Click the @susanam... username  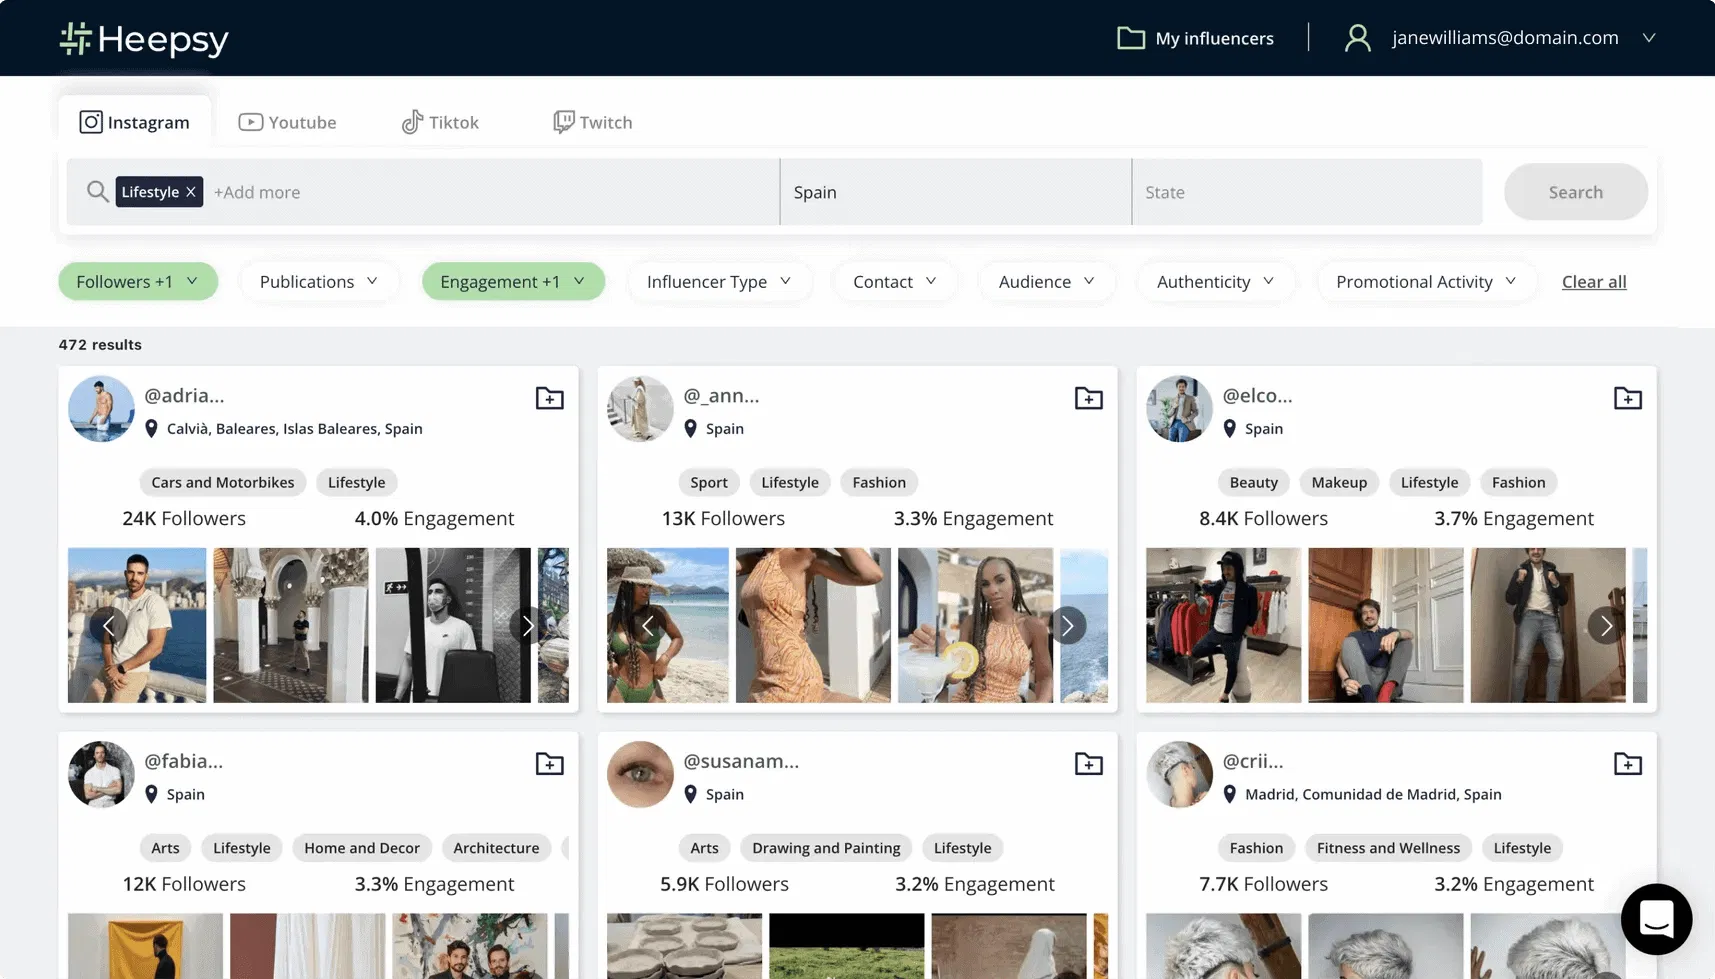click(x=741, y=762)
